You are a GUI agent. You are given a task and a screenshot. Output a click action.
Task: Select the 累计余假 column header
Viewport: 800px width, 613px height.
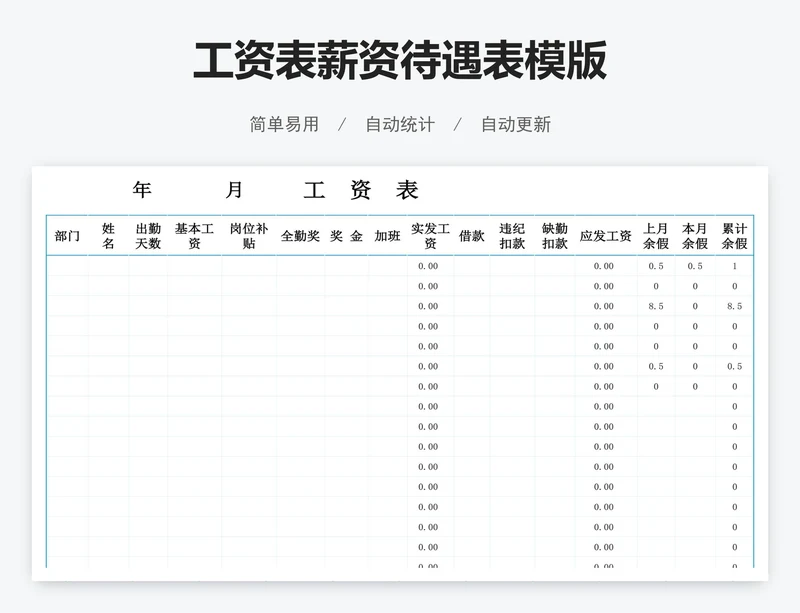(734, 236)
